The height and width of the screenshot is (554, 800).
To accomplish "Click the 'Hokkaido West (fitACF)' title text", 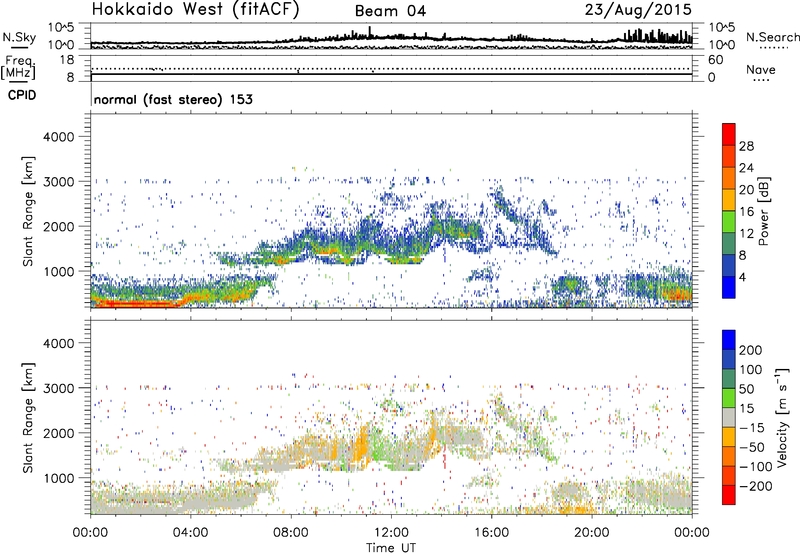I will point(195,10).
